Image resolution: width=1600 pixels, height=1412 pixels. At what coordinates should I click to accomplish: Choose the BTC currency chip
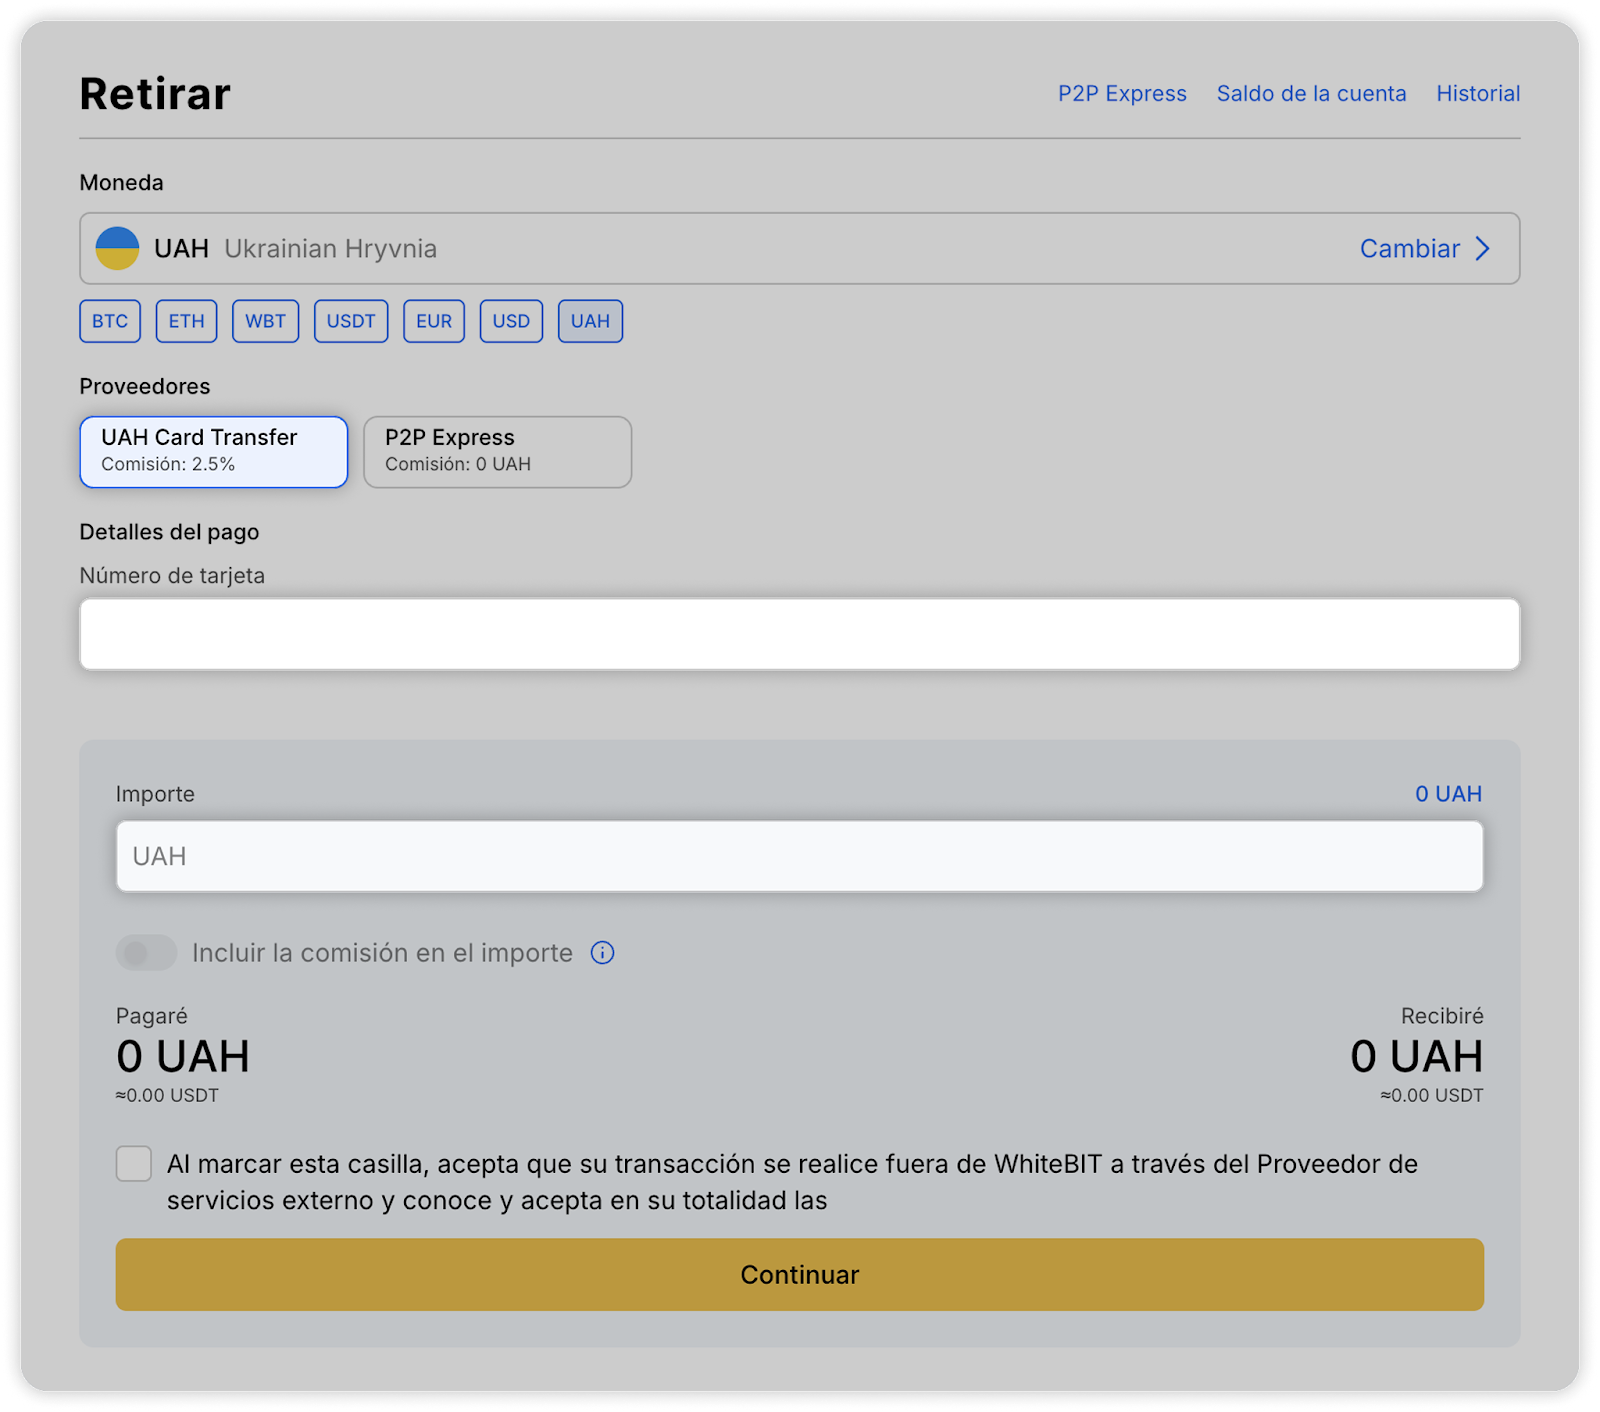(x=110, y=321)
